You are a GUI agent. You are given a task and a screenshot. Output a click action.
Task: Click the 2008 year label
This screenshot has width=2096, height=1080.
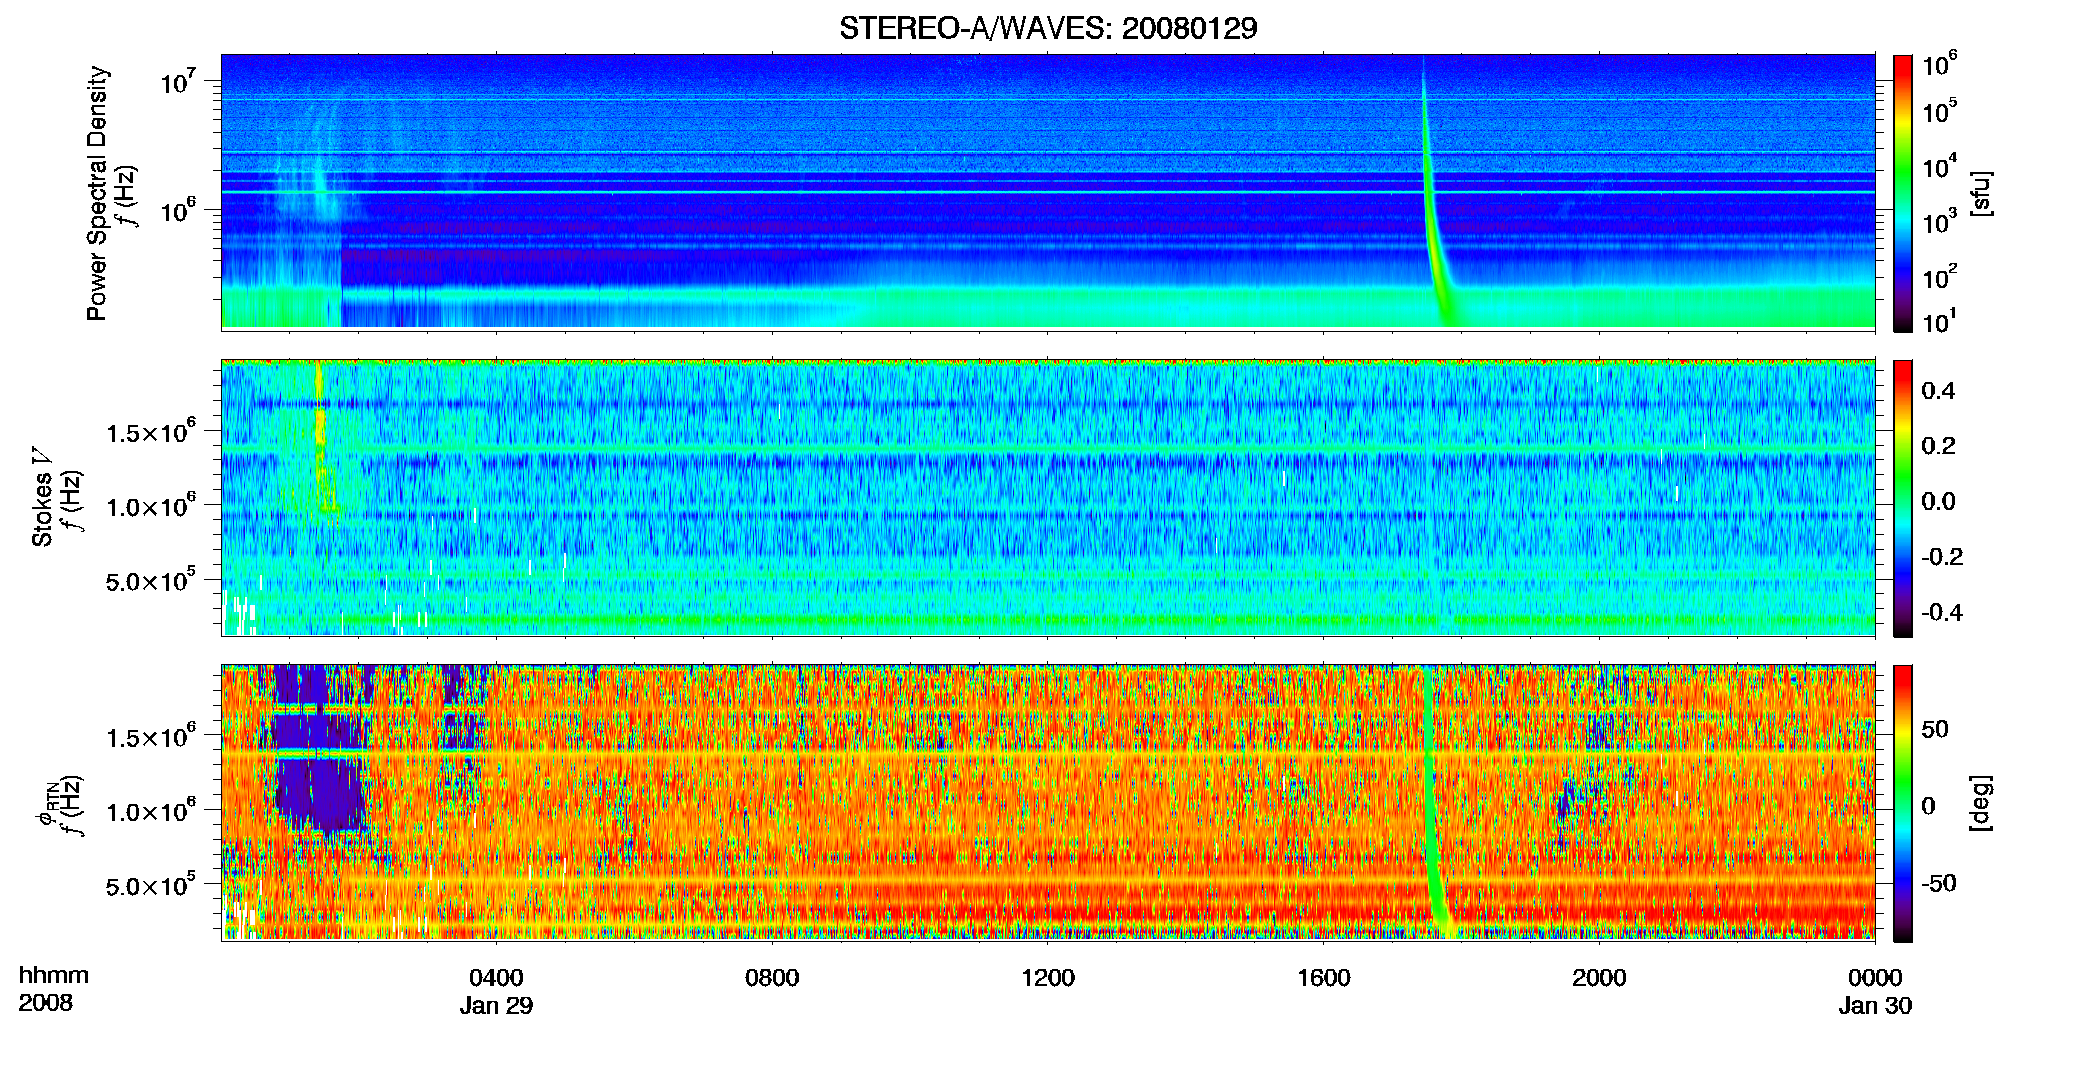46,1002
